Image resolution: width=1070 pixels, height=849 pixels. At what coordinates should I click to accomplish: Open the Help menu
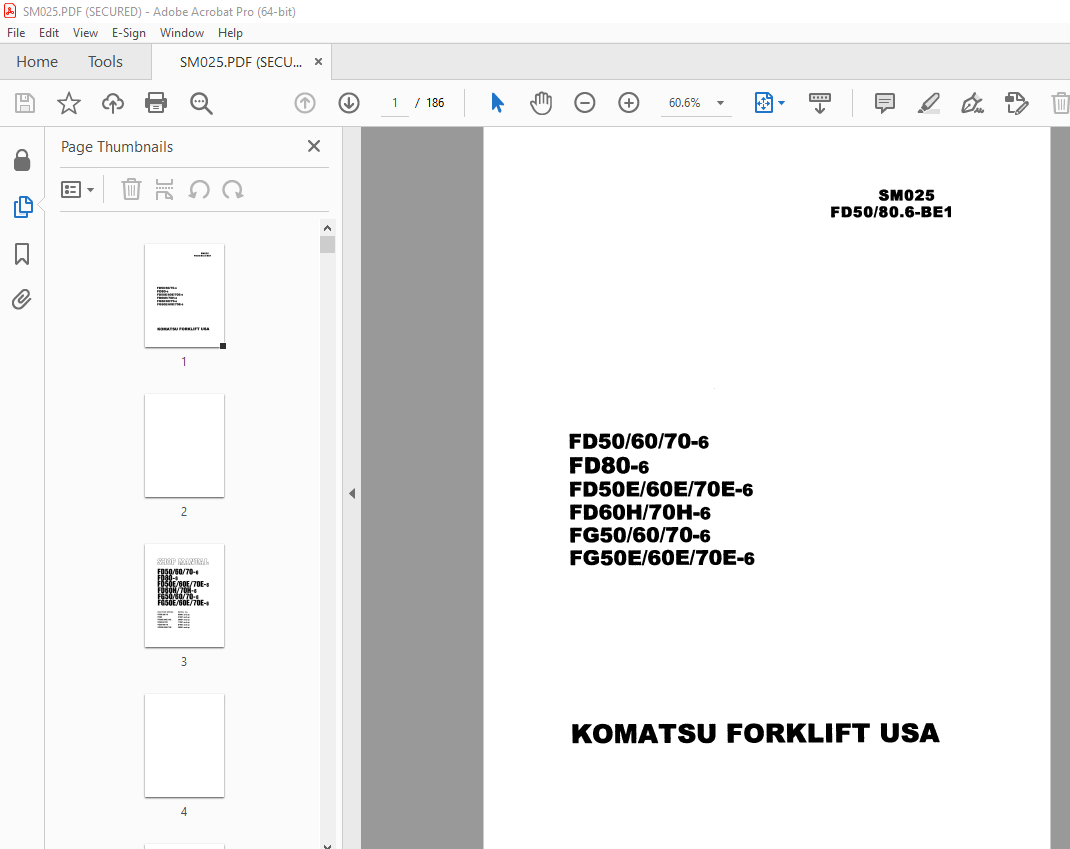point(230,33)
